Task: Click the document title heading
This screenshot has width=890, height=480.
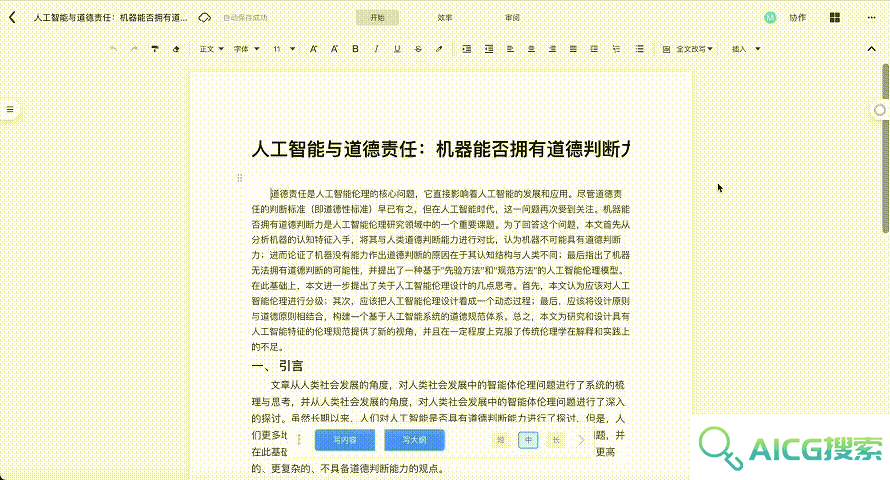Action: 440,149
